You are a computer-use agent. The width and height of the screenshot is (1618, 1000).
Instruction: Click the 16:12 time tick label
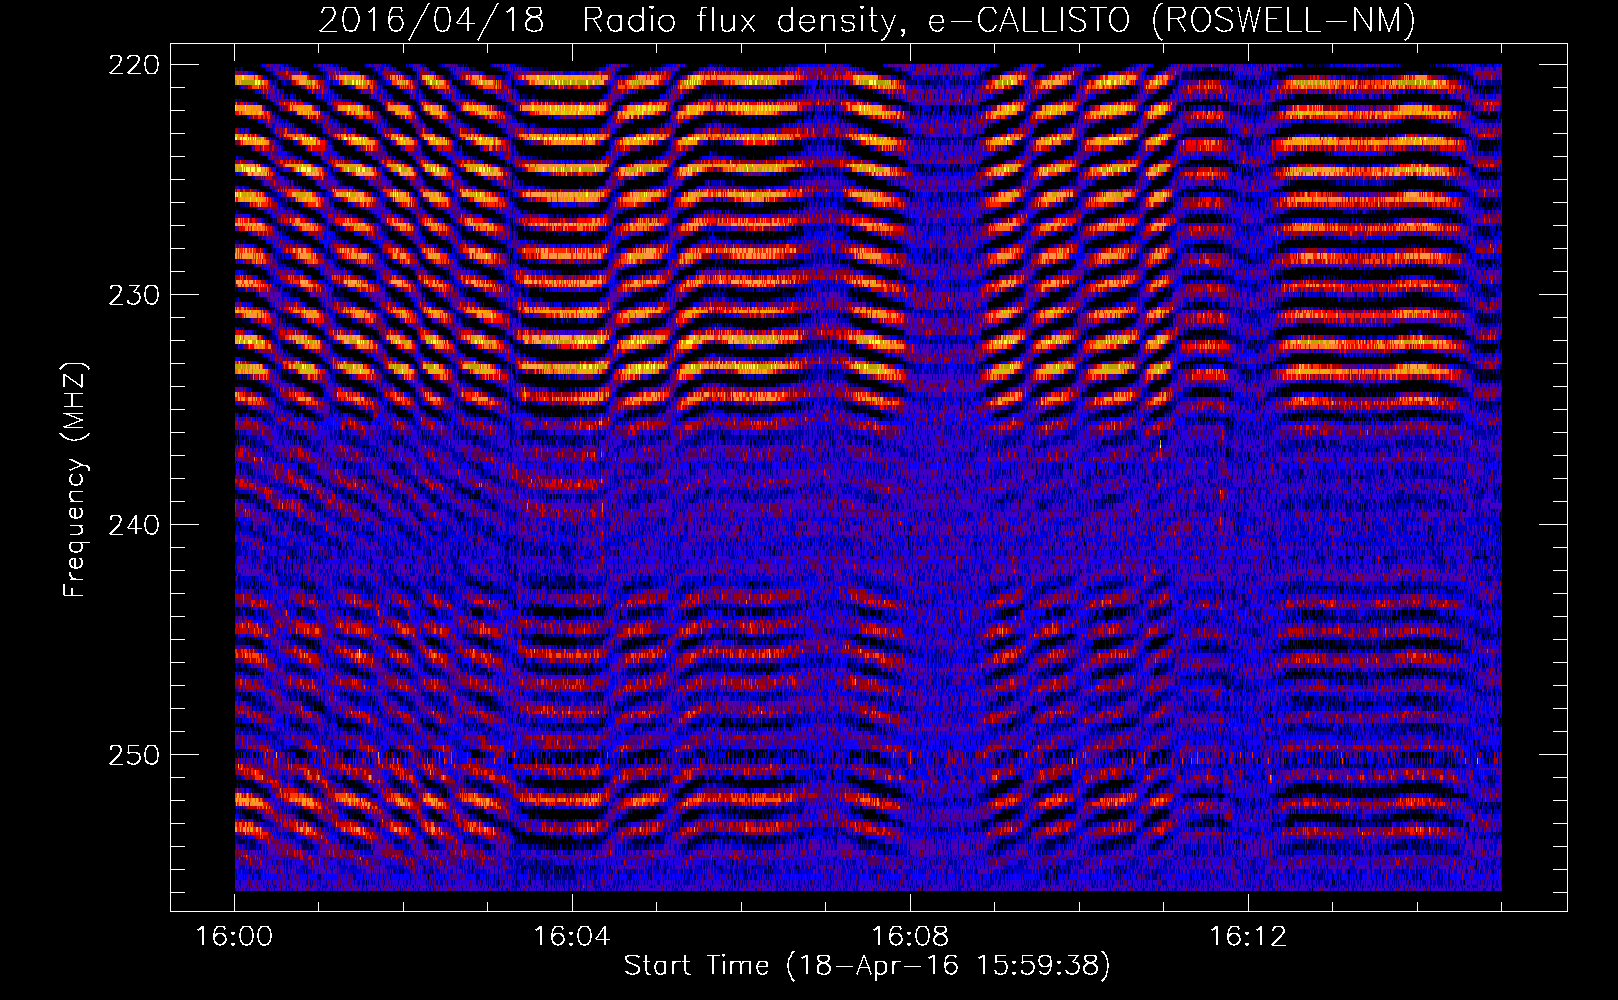[1248, 936]
